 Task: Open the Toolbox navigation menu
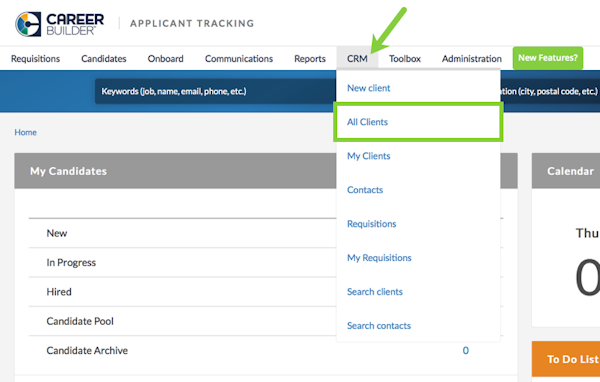tap(405, 59)
